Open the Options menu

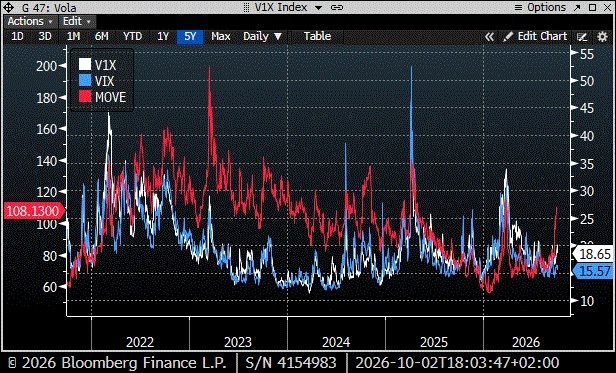click(x=540, y=7)
